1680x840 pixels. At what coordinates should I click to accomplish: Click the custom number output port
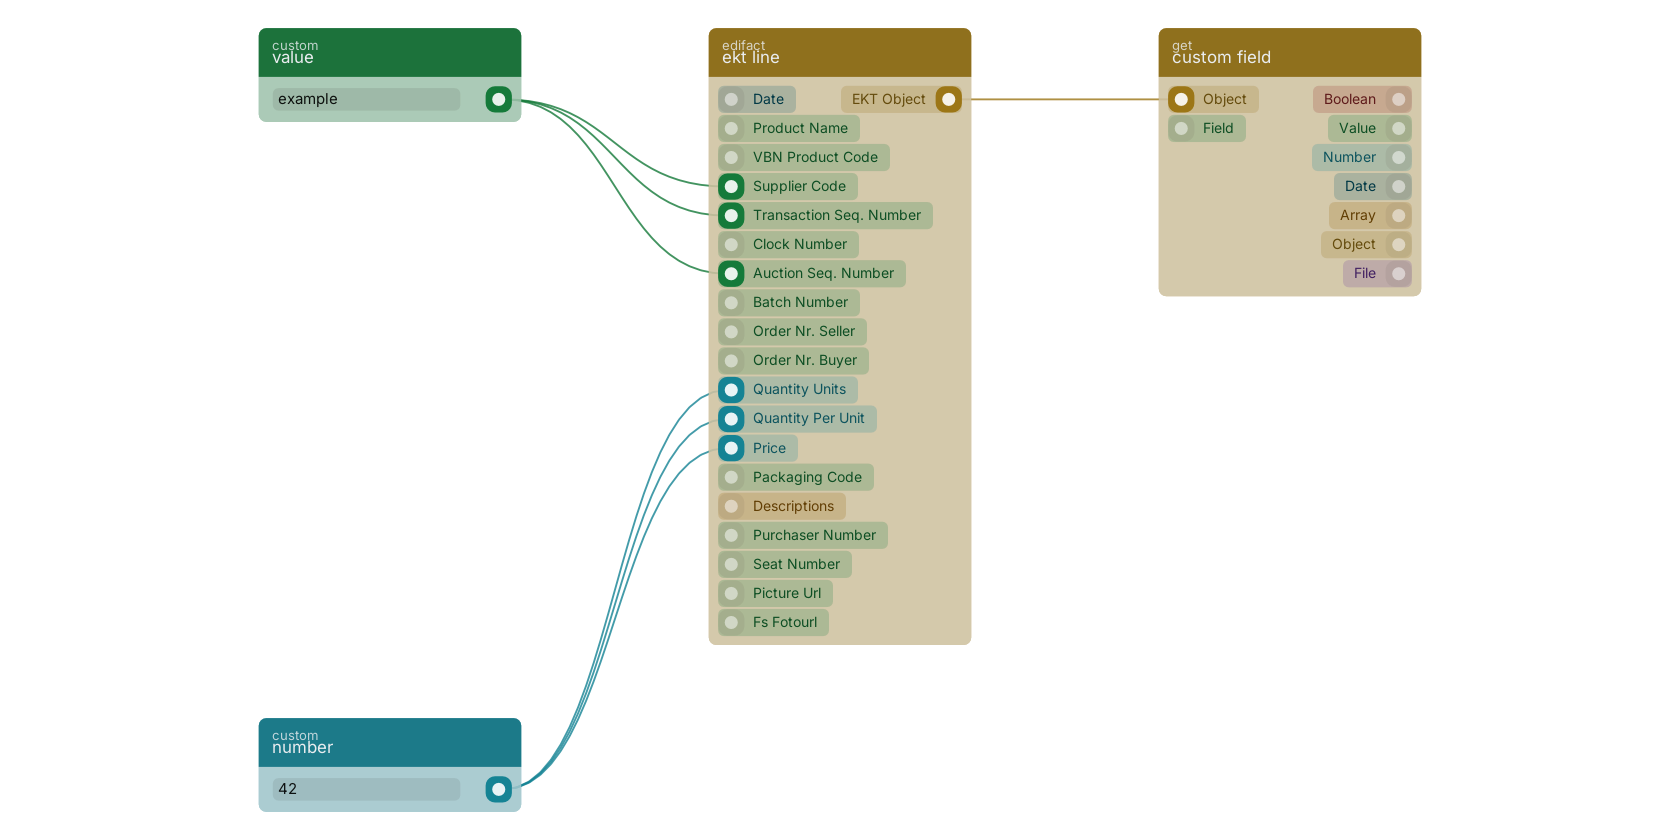[498, 789]
